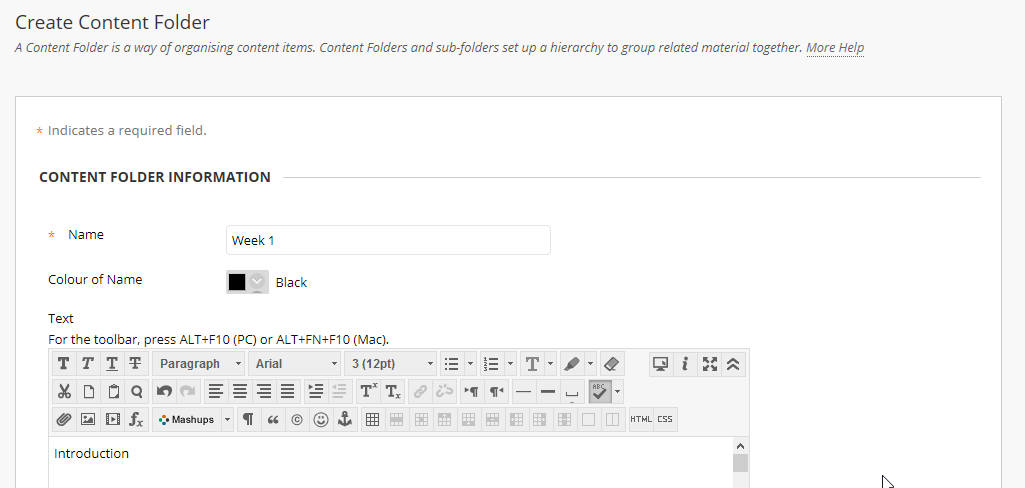Preview content with monitor icon

click(x=661, y=364)
